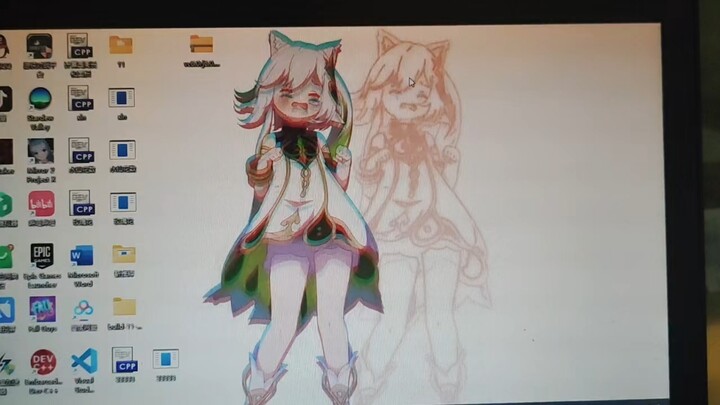Select the folder right of Microsoft Word
The image size is (720, 405).
124,255
